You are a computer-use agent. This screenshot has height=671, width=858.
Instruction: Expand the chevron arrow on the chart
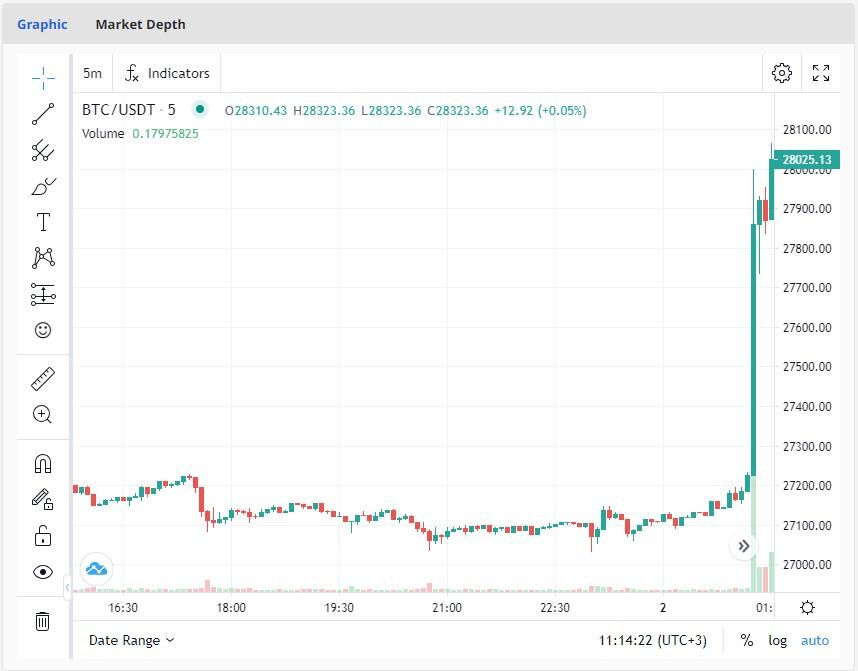pyautogui.click(x=744, y=546)
